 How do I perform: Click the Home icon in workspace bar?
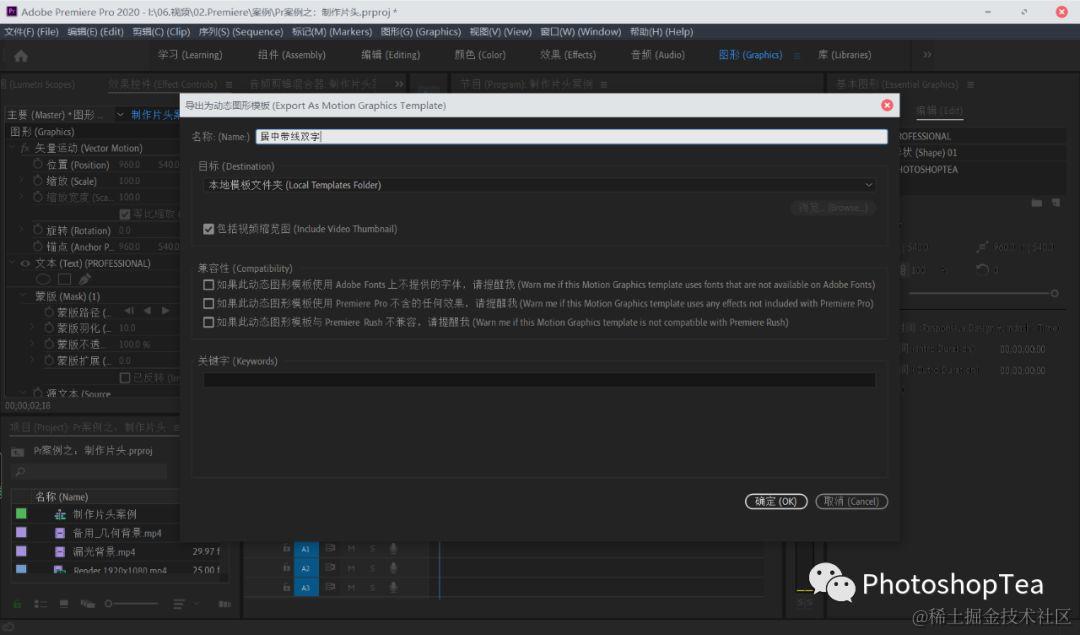pos(21,56)
